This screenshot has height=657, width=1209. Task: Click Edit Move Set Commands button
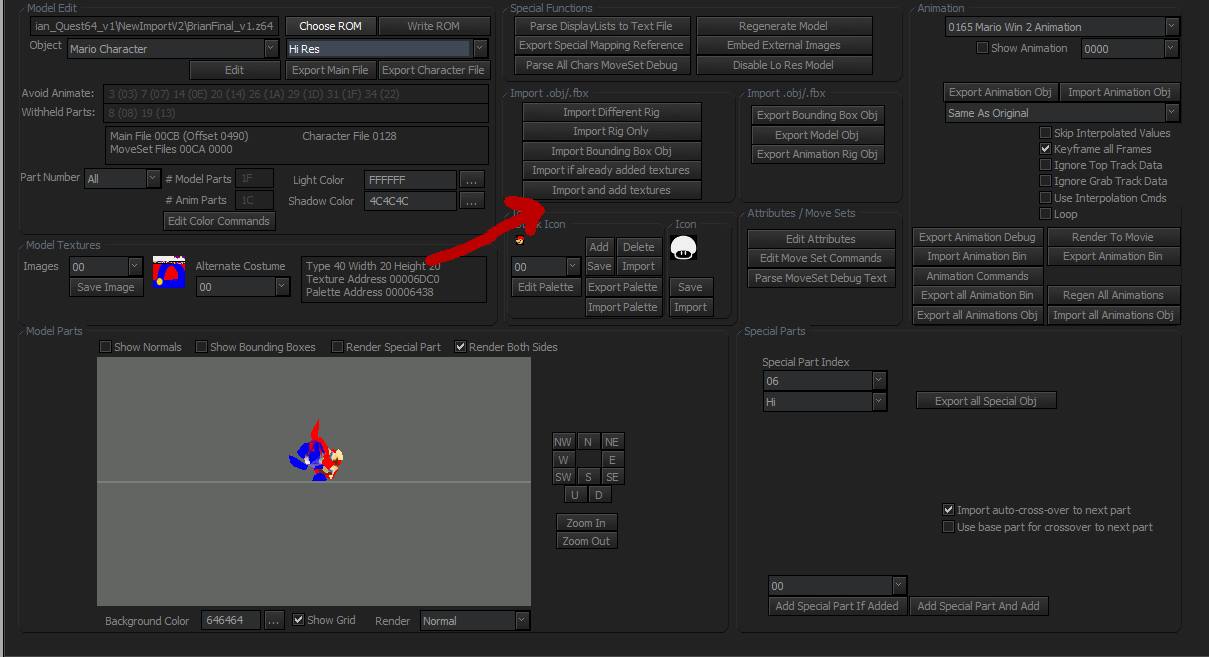[820, 258]
